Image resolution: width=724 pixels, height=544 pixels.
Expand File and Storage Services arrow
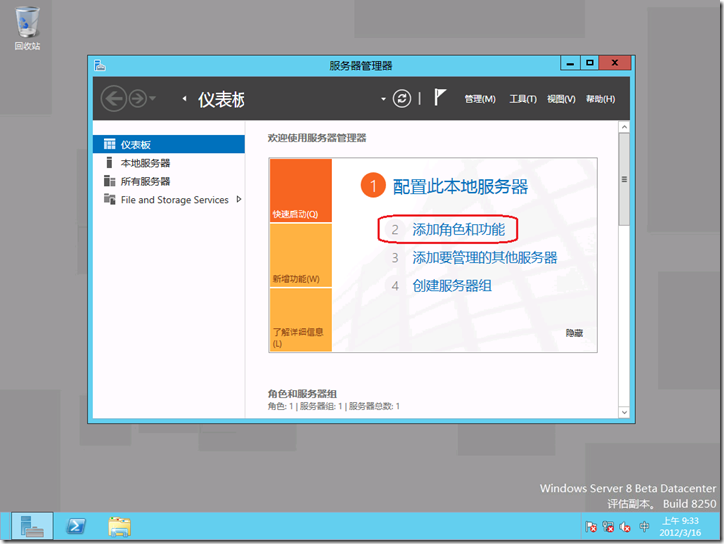pos(239,199)
